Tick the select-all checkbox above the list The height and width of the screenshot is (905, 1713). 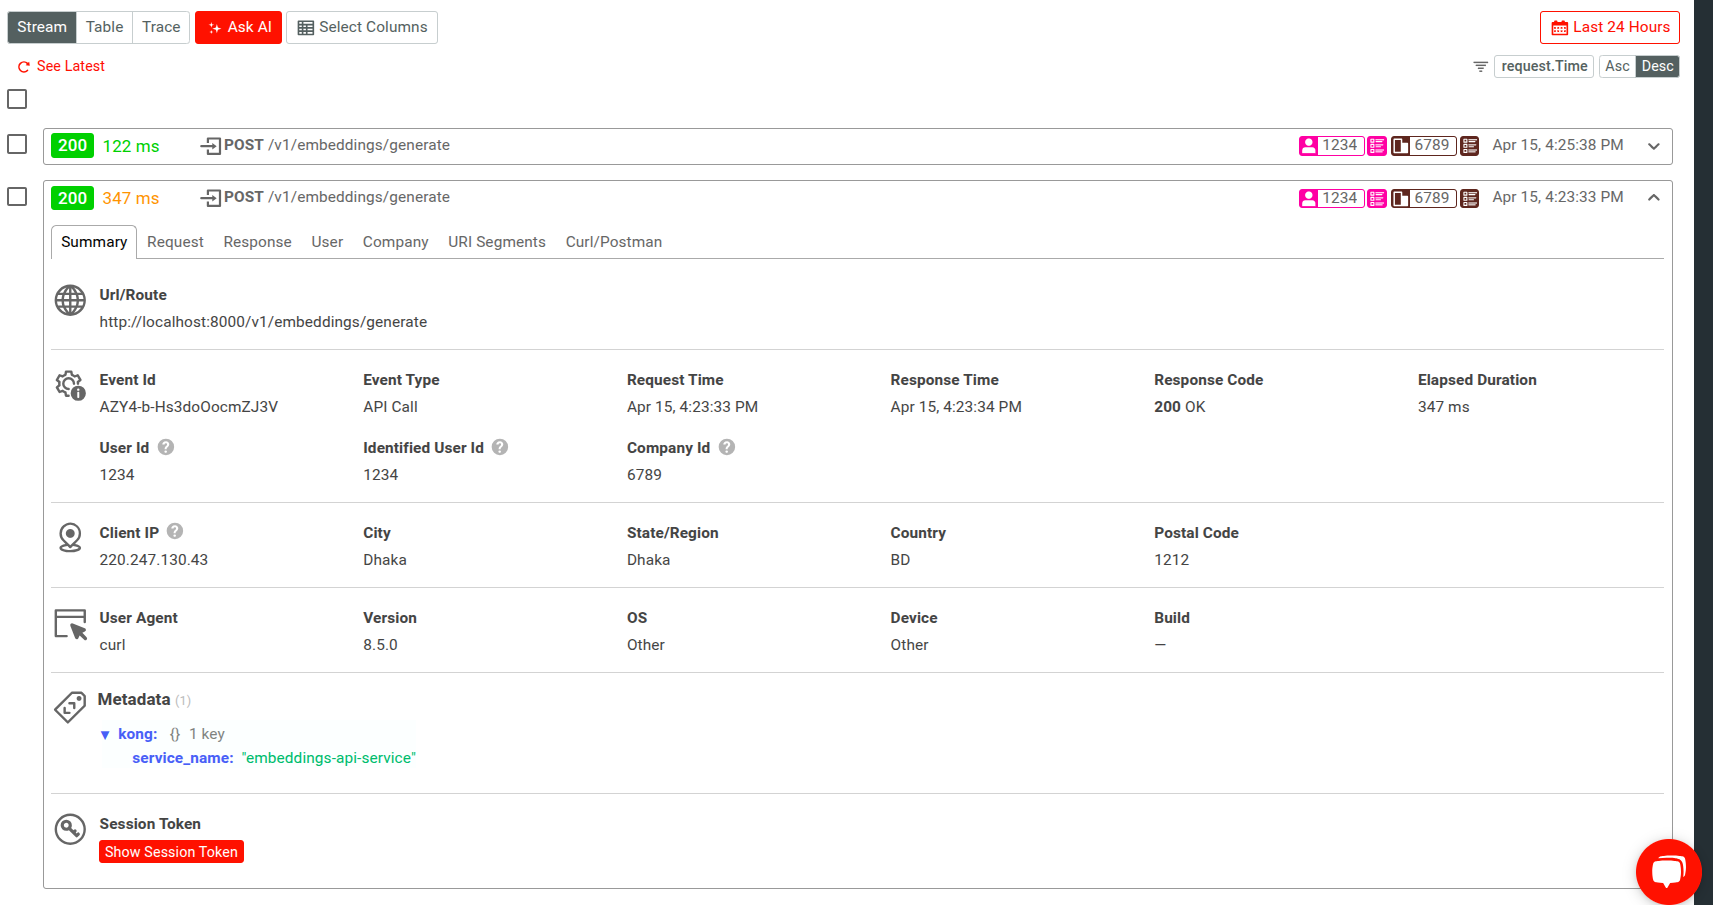(x=16, y=99)
